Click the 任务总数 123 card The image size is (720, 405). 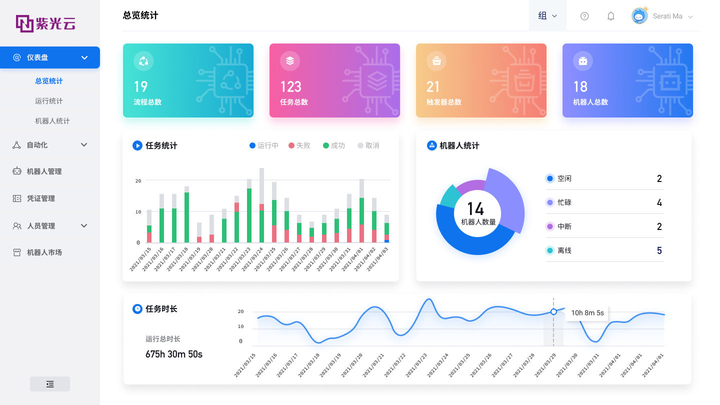click(334, 80)
